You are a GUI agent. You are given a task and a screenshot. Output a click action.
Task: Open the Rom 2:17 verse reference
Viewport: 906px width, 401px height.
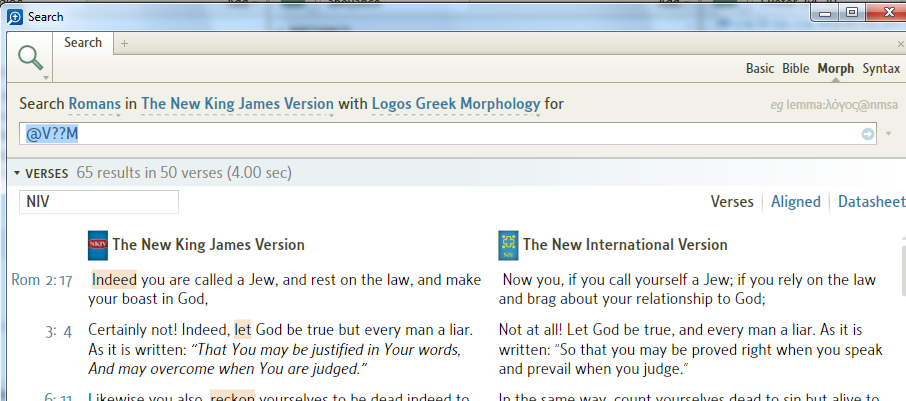(x=42, y=281)
